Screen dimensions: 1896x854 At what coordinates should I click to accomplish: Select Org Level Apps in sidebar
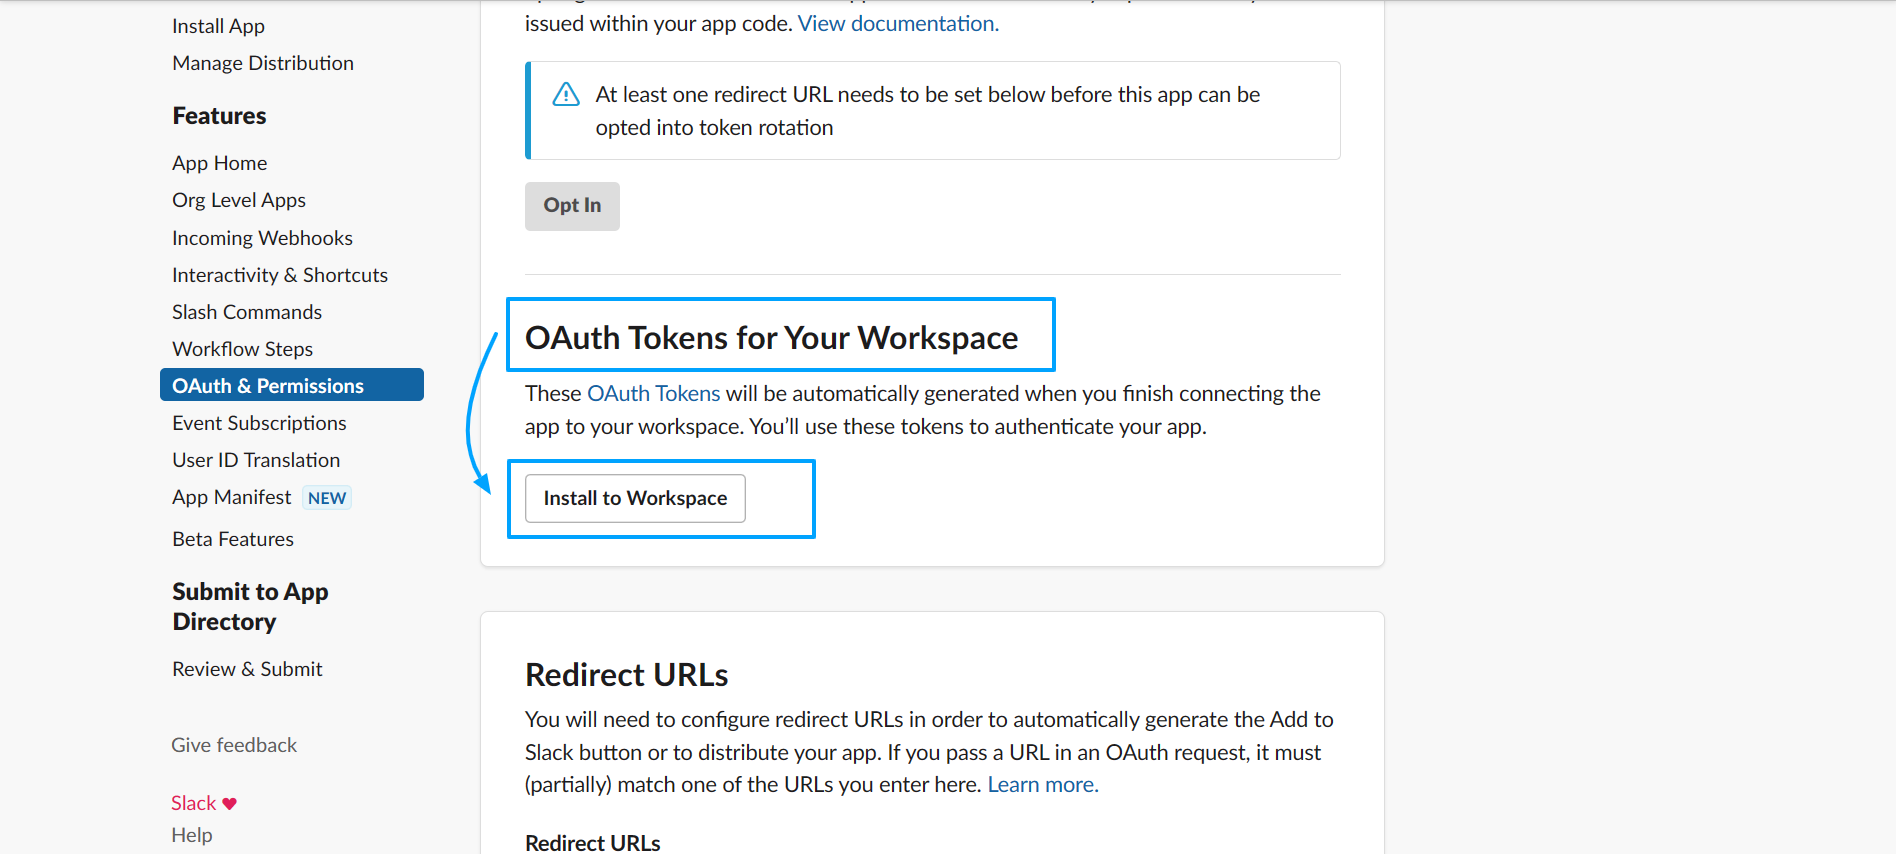[239, 200]
